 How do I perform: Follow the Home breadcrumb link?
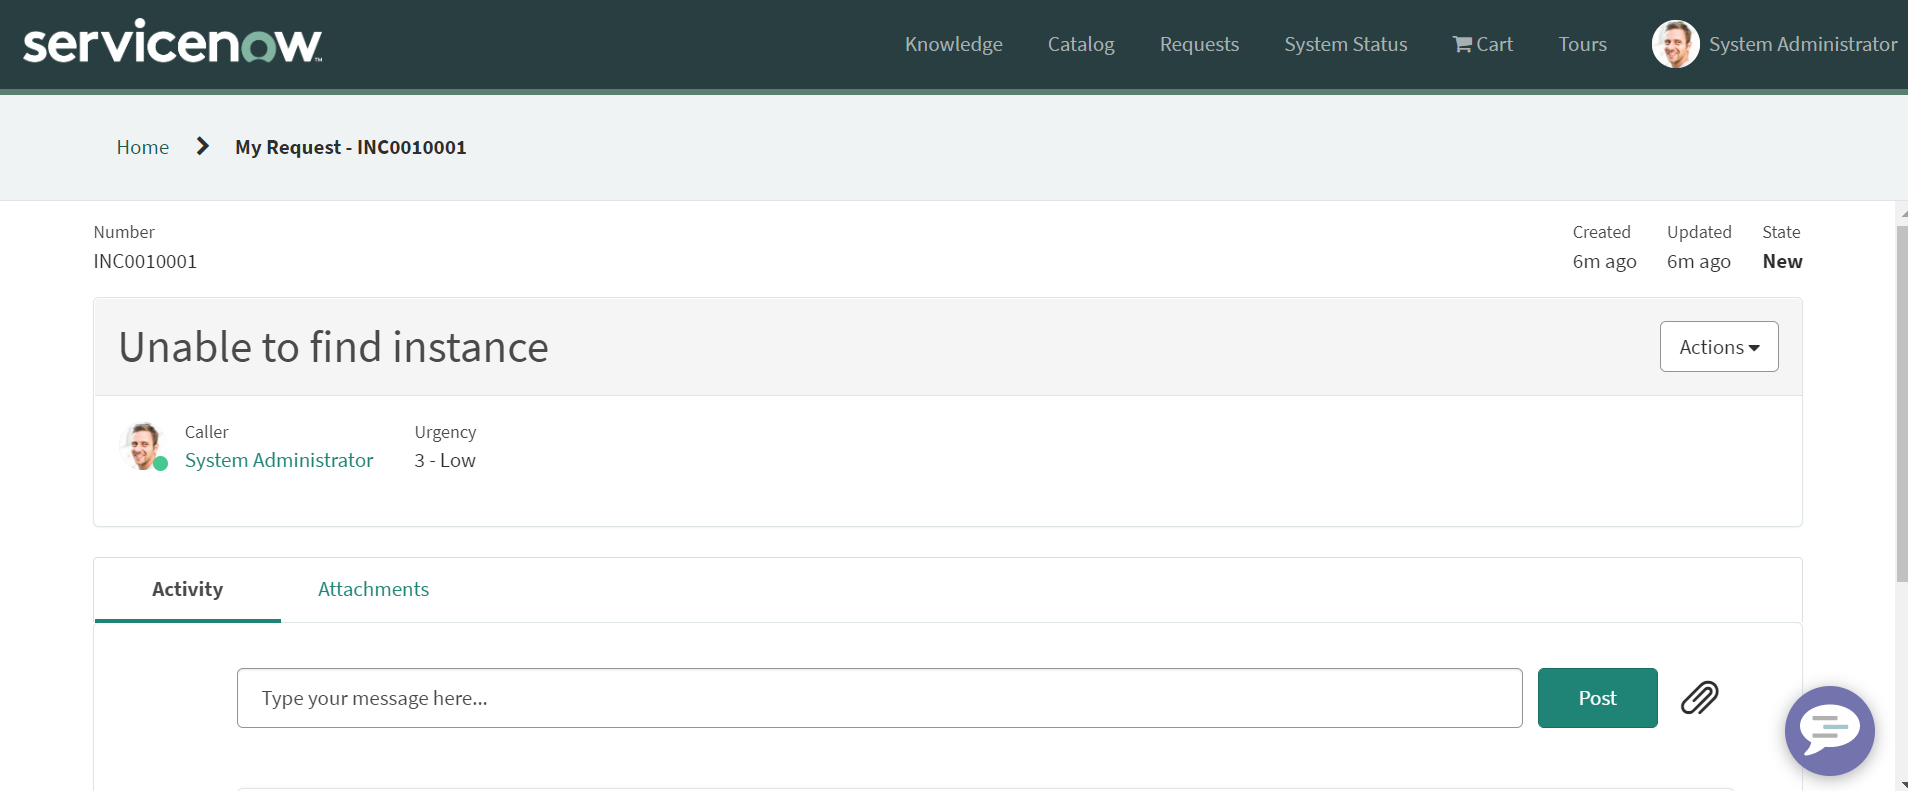pos(142,147)
